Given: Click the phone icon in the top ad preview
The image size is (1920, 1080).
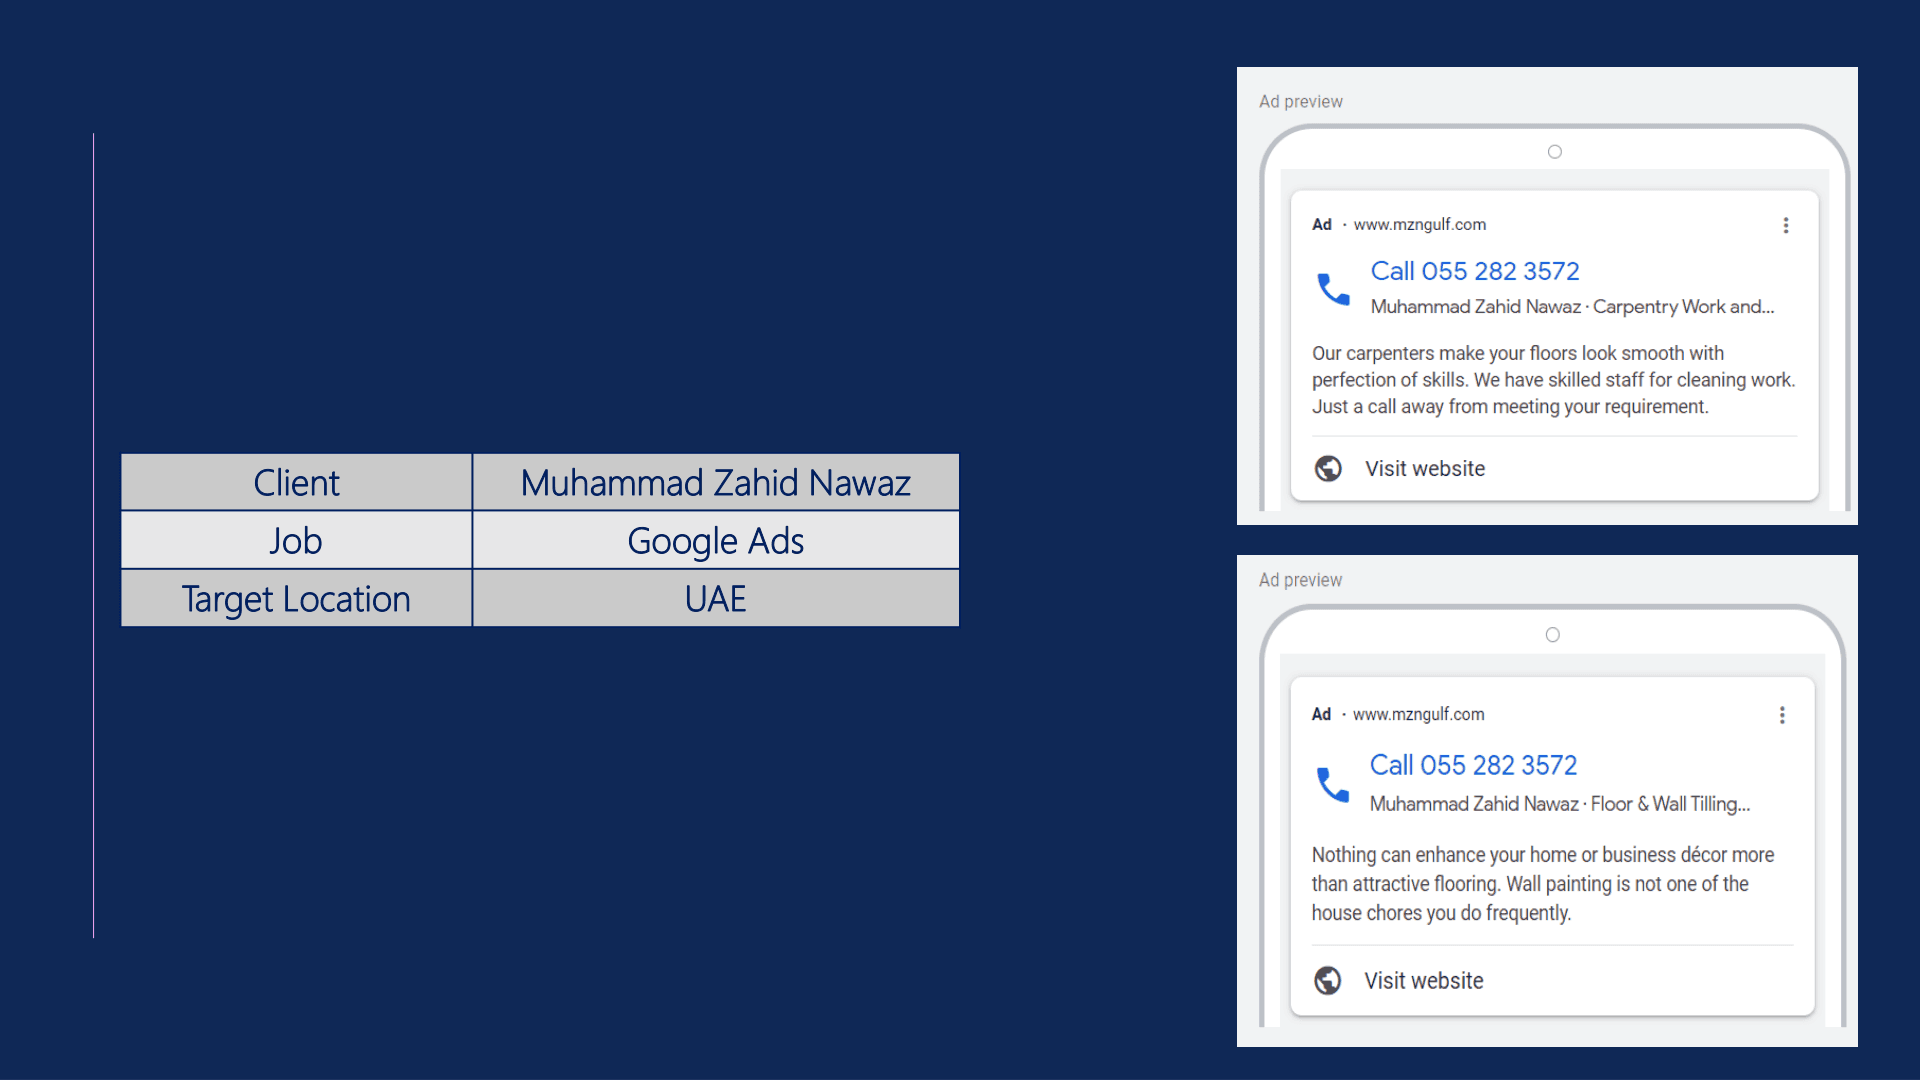Looking at the screenshot, I should (1333, 289).
